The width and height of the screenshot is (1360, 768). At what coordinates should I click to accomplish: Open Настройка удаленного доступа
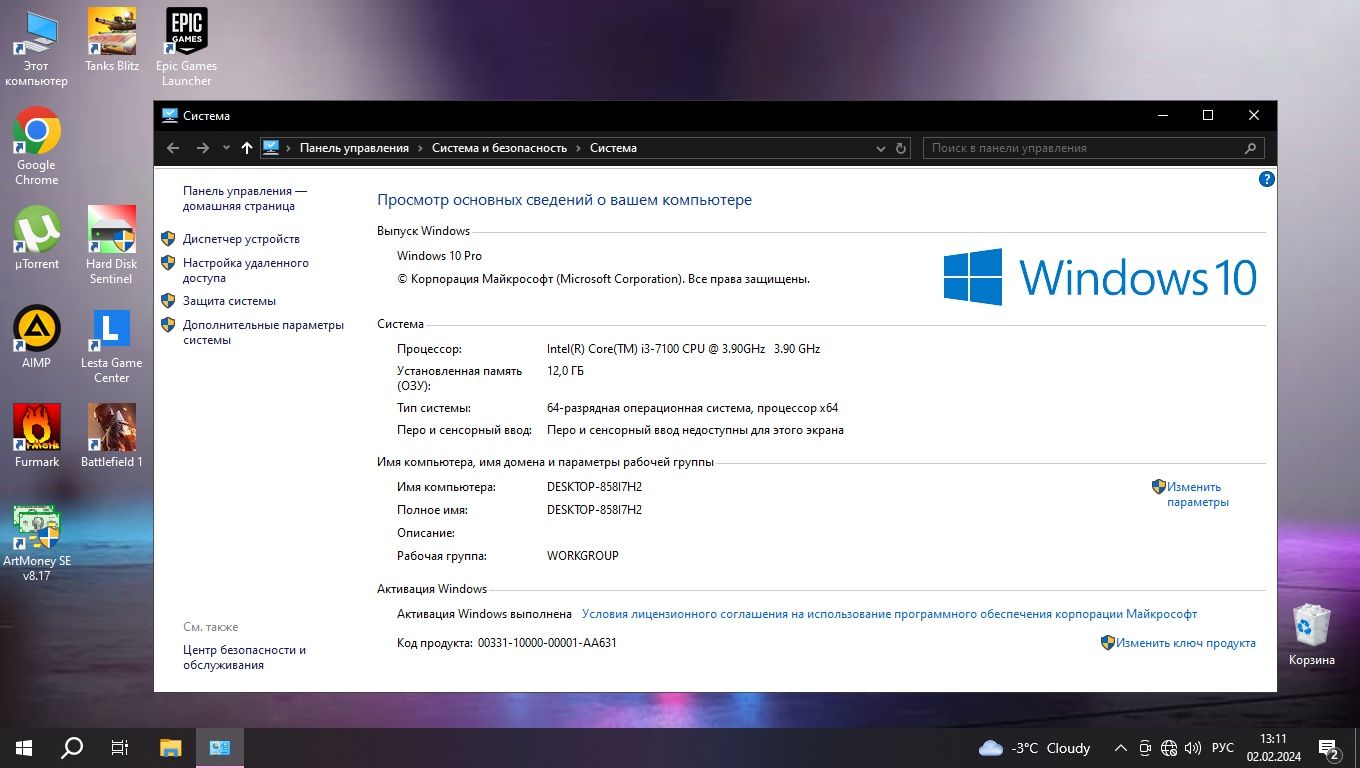246,270
